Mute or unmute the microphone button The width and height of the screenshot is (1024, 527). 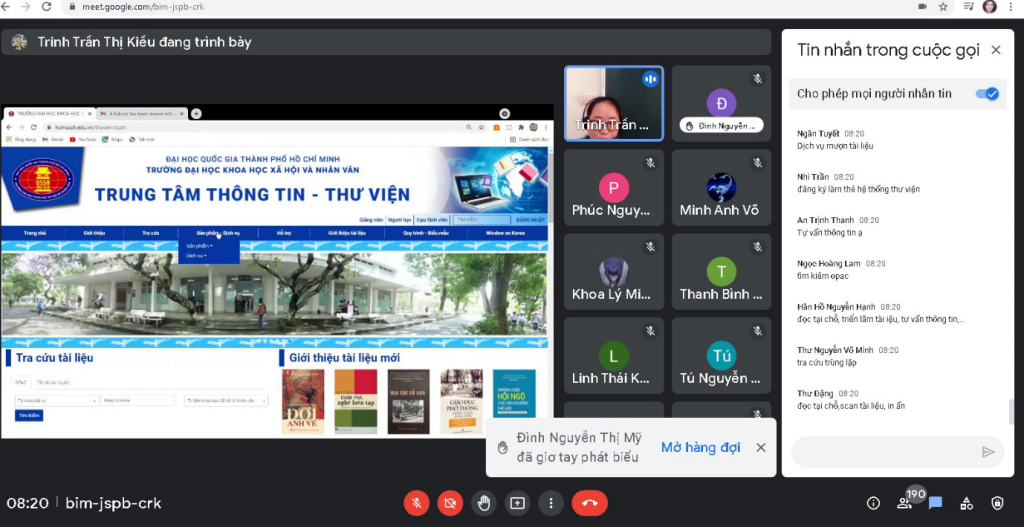pos(416,503)
